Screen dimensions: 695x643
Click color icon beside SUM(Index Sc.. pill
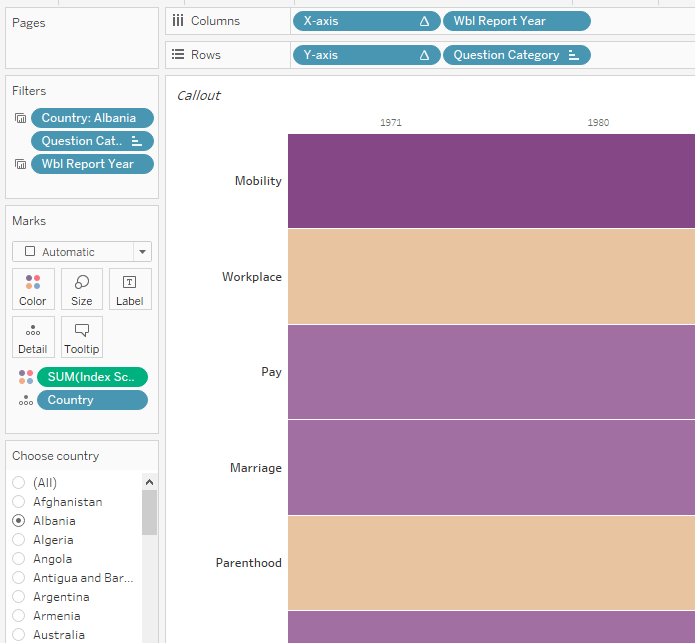26,377
